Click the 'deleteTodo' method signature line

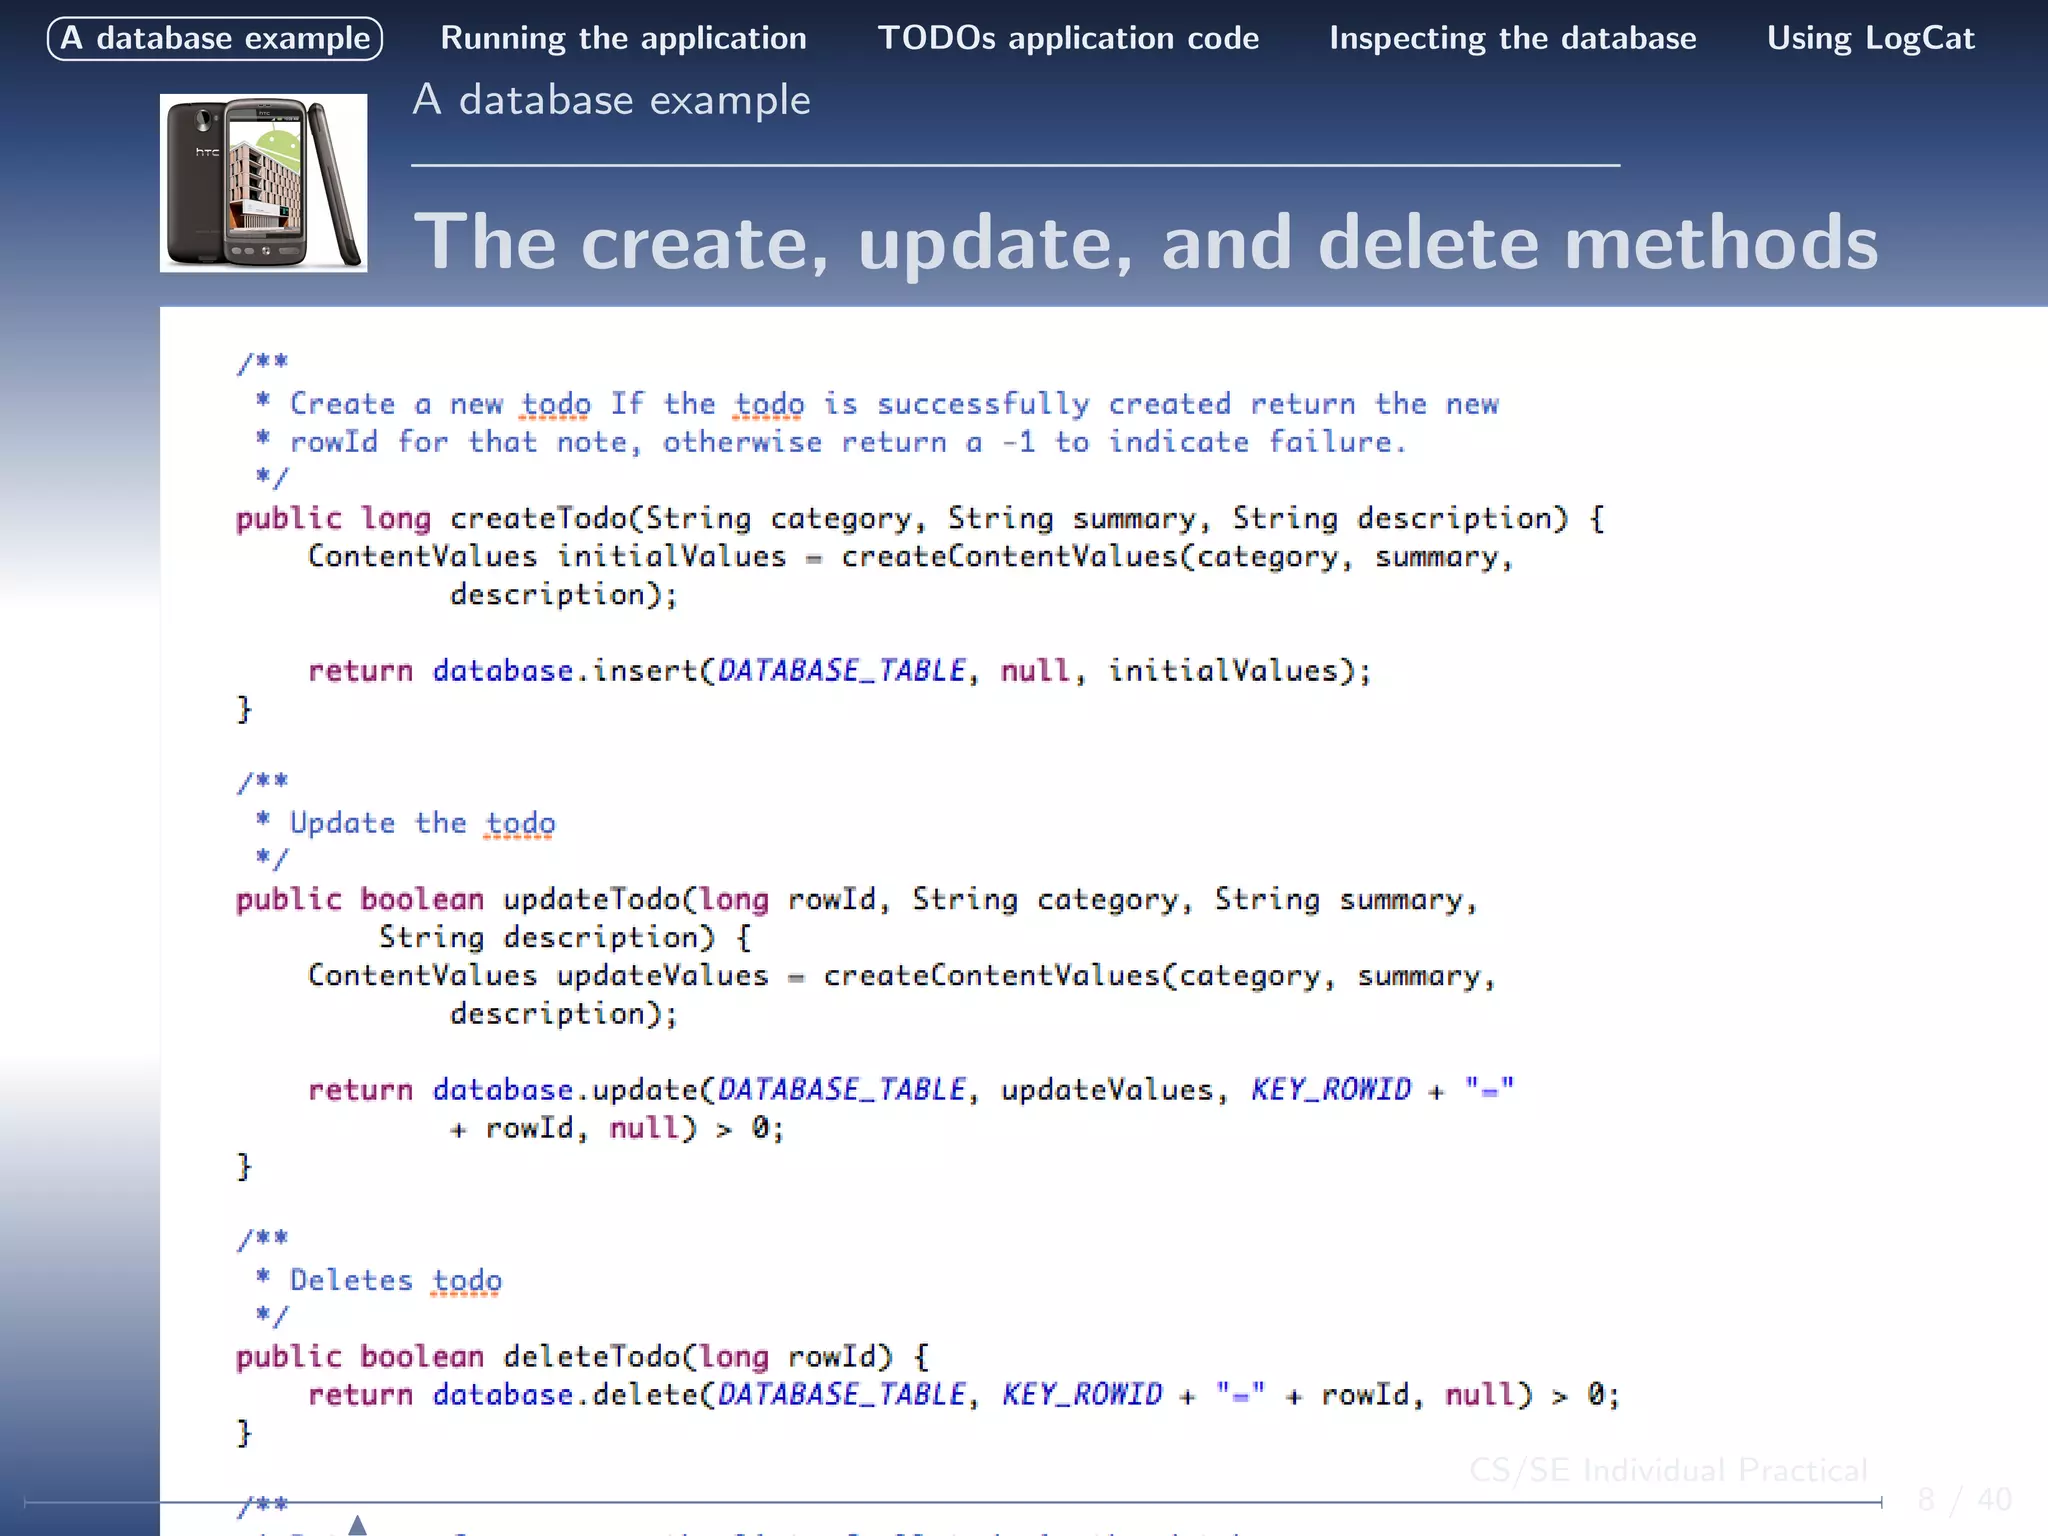point(582,1357)
